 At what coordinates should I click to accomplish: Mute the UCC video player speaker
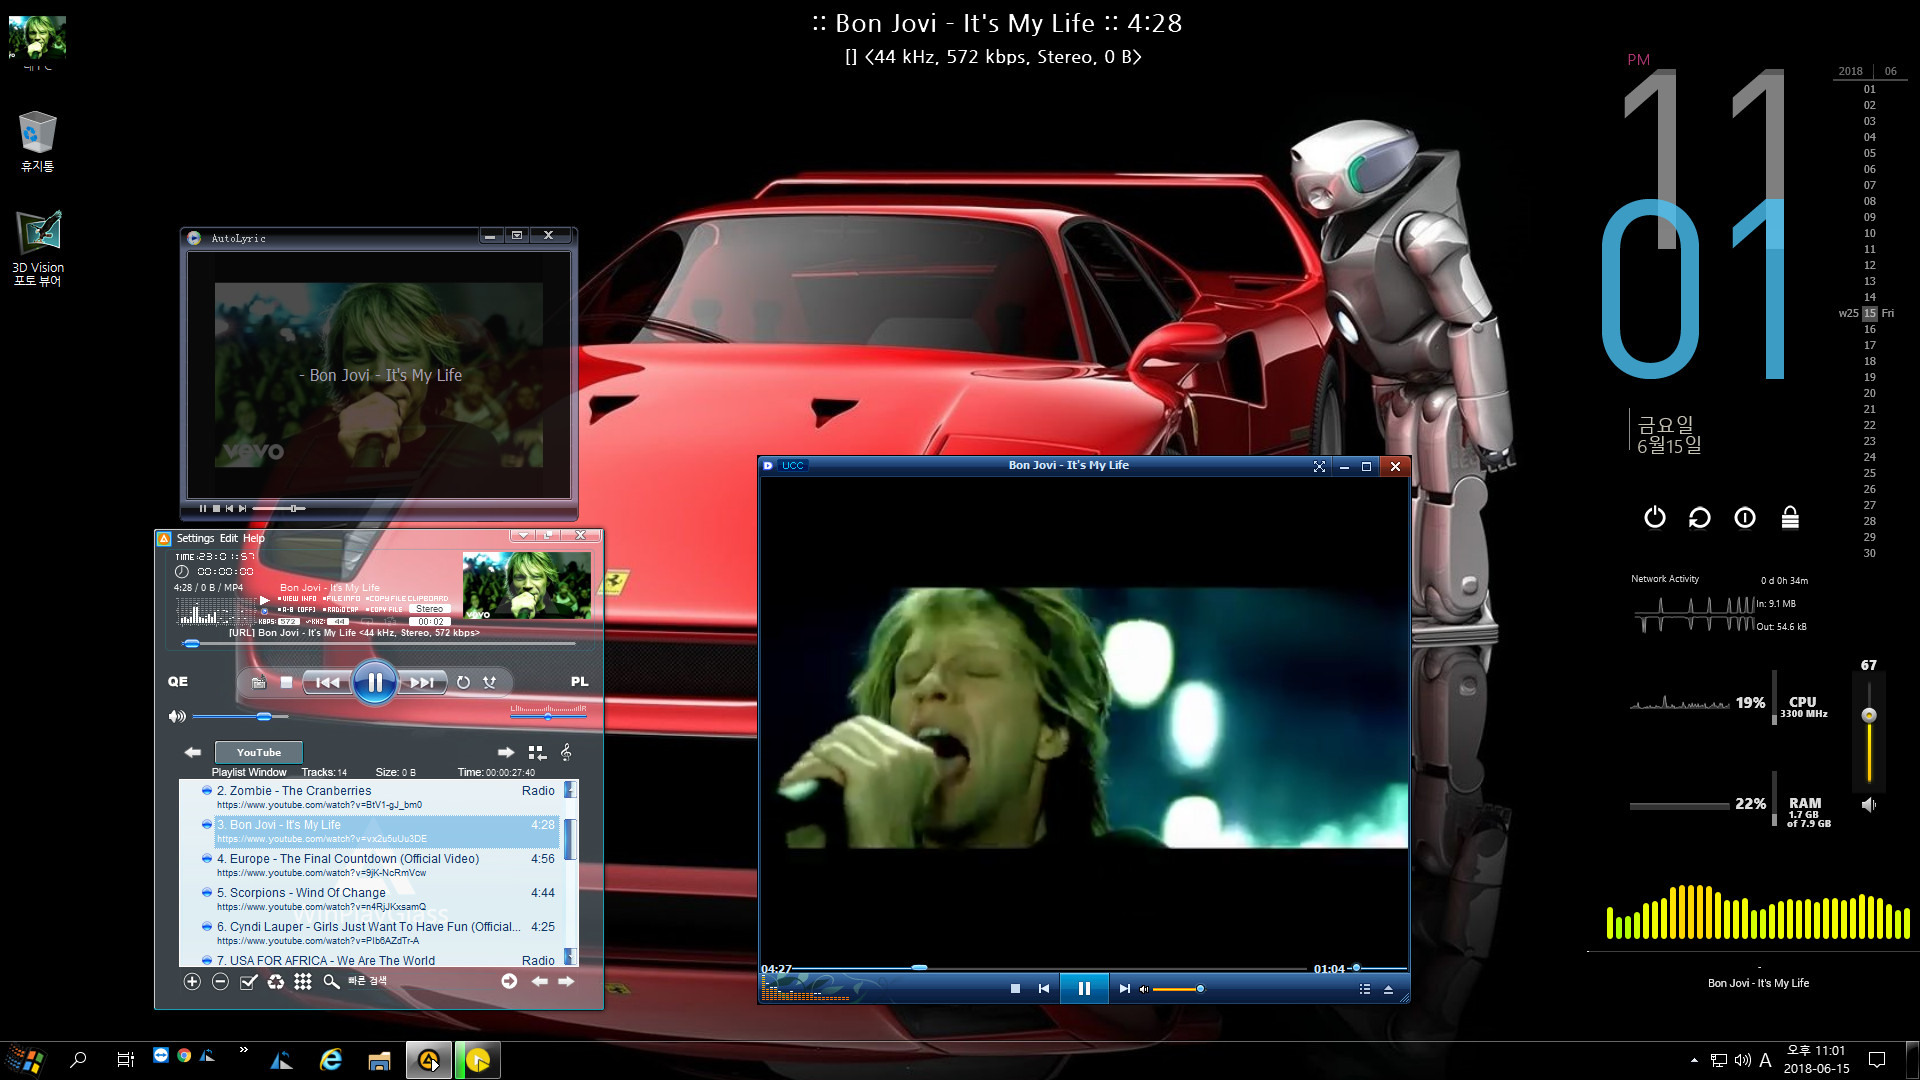pos(1144,989)
